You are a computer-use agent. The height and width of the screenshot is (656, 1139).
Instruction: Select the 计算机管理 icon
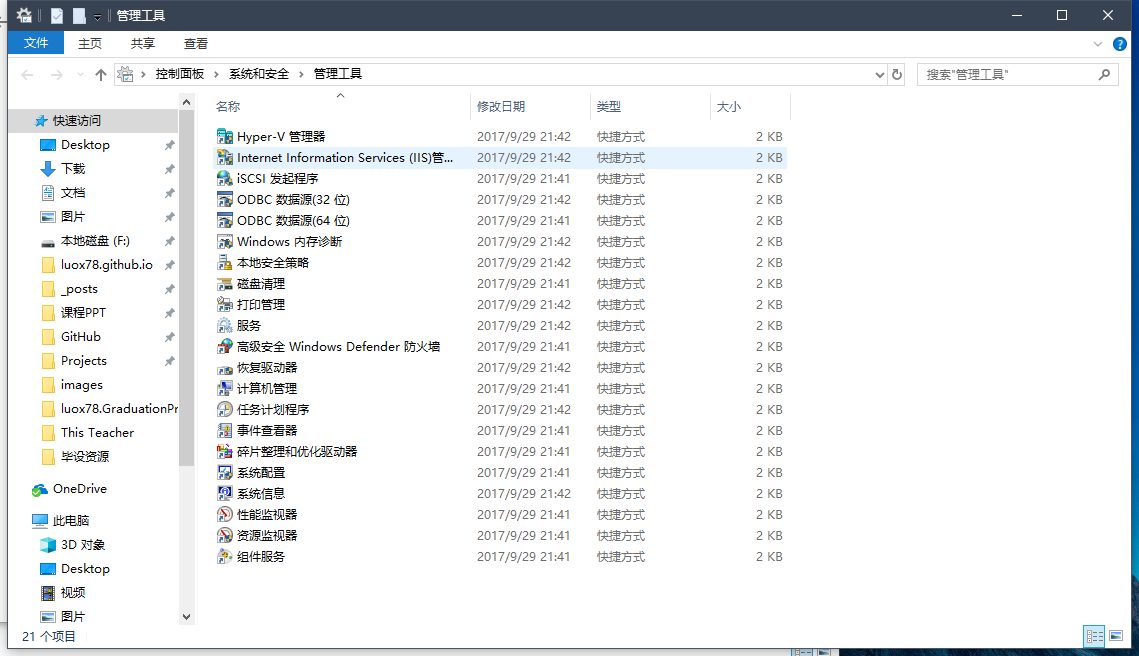point(224,389)
